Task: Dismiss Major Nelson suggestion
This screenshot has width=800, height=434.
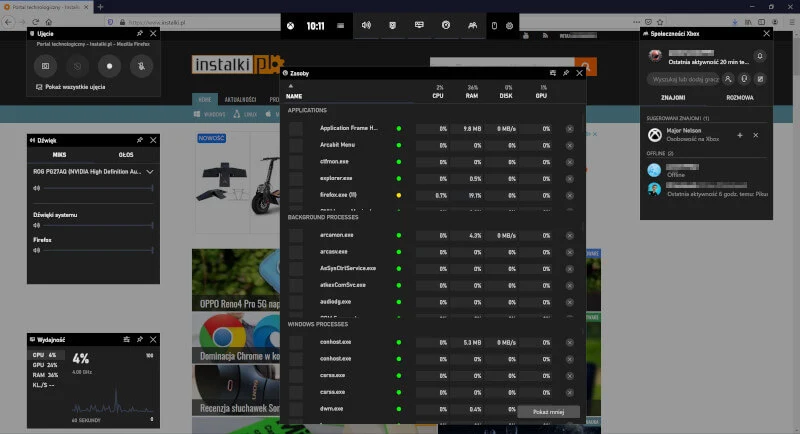Action: point(756,136)
